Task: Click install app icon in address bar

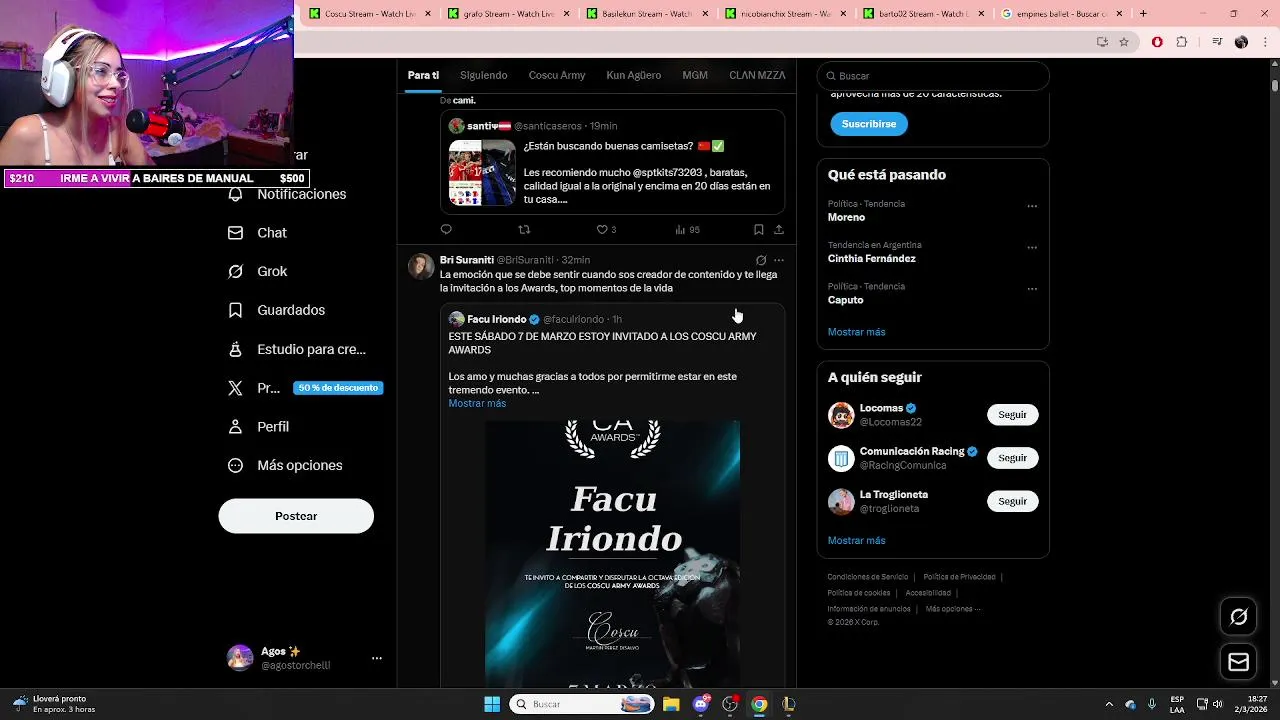Action: click(x=1102, y=42)
